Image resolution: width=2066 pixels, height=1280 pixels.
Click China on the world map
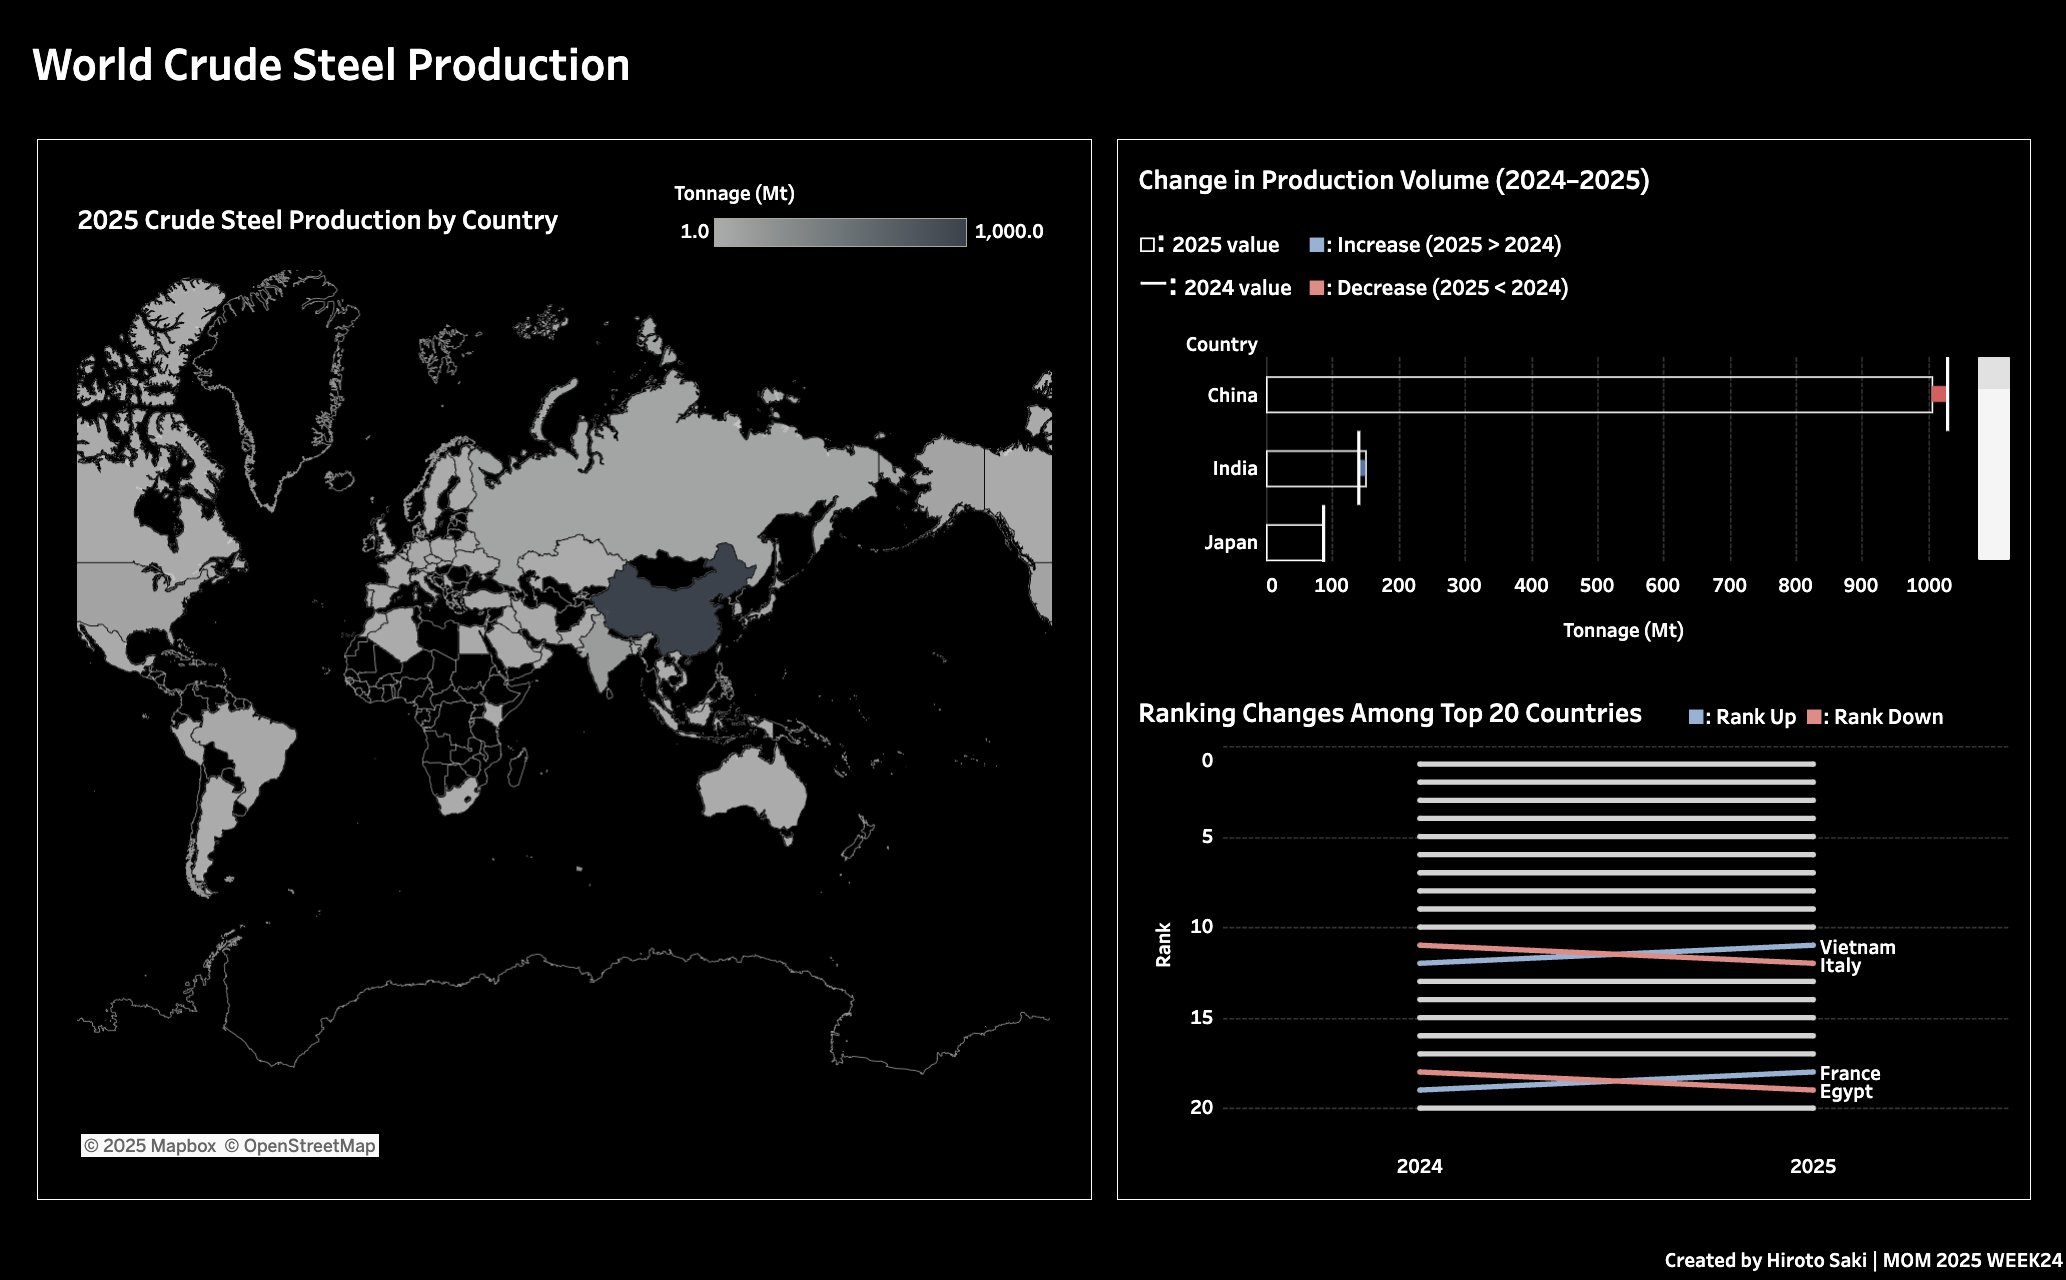(x=668, y=610)
